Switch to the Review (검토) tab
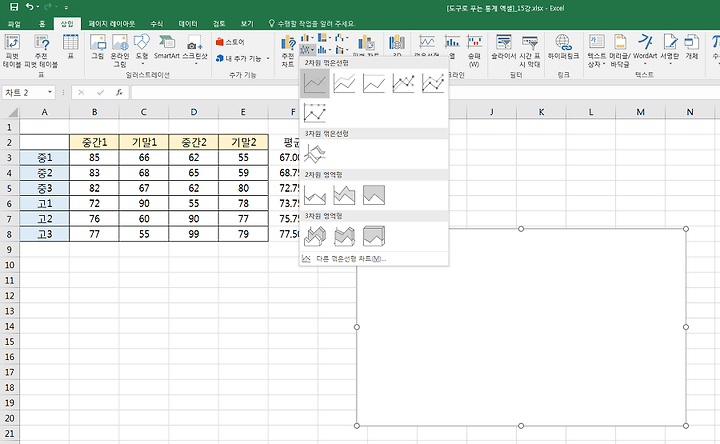 coord(219,23)
